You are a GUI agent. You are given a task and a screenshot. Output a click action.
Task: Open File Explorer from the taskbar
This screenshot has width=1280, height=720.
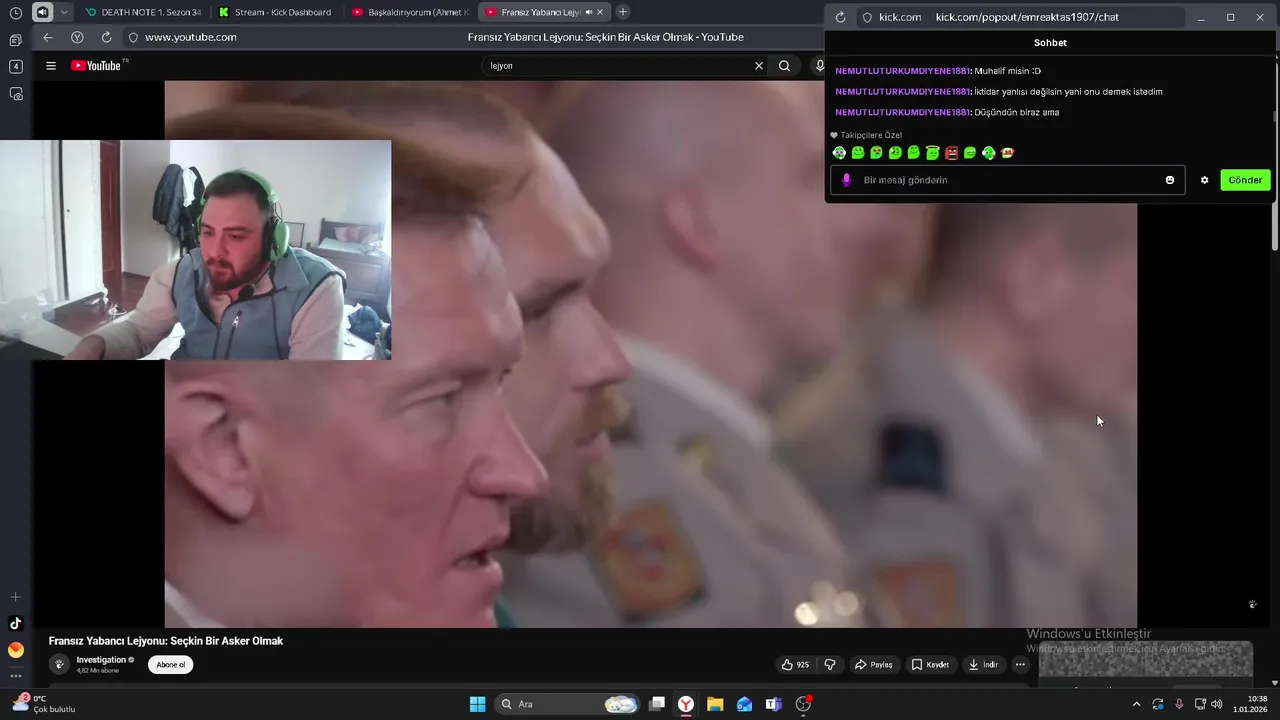click(715, 704)
